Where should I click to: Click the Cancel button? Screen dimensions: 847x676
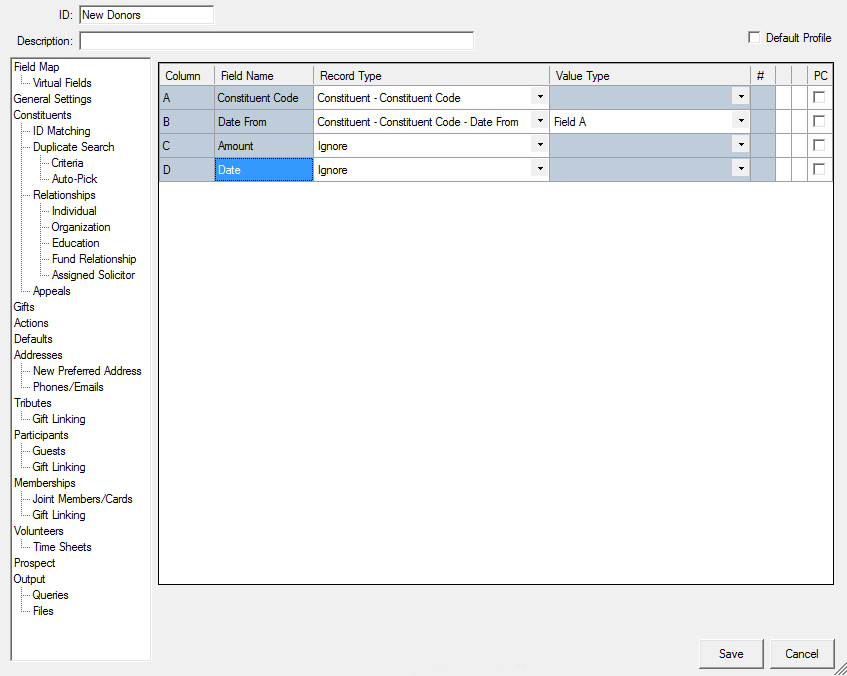click(802, 654)
